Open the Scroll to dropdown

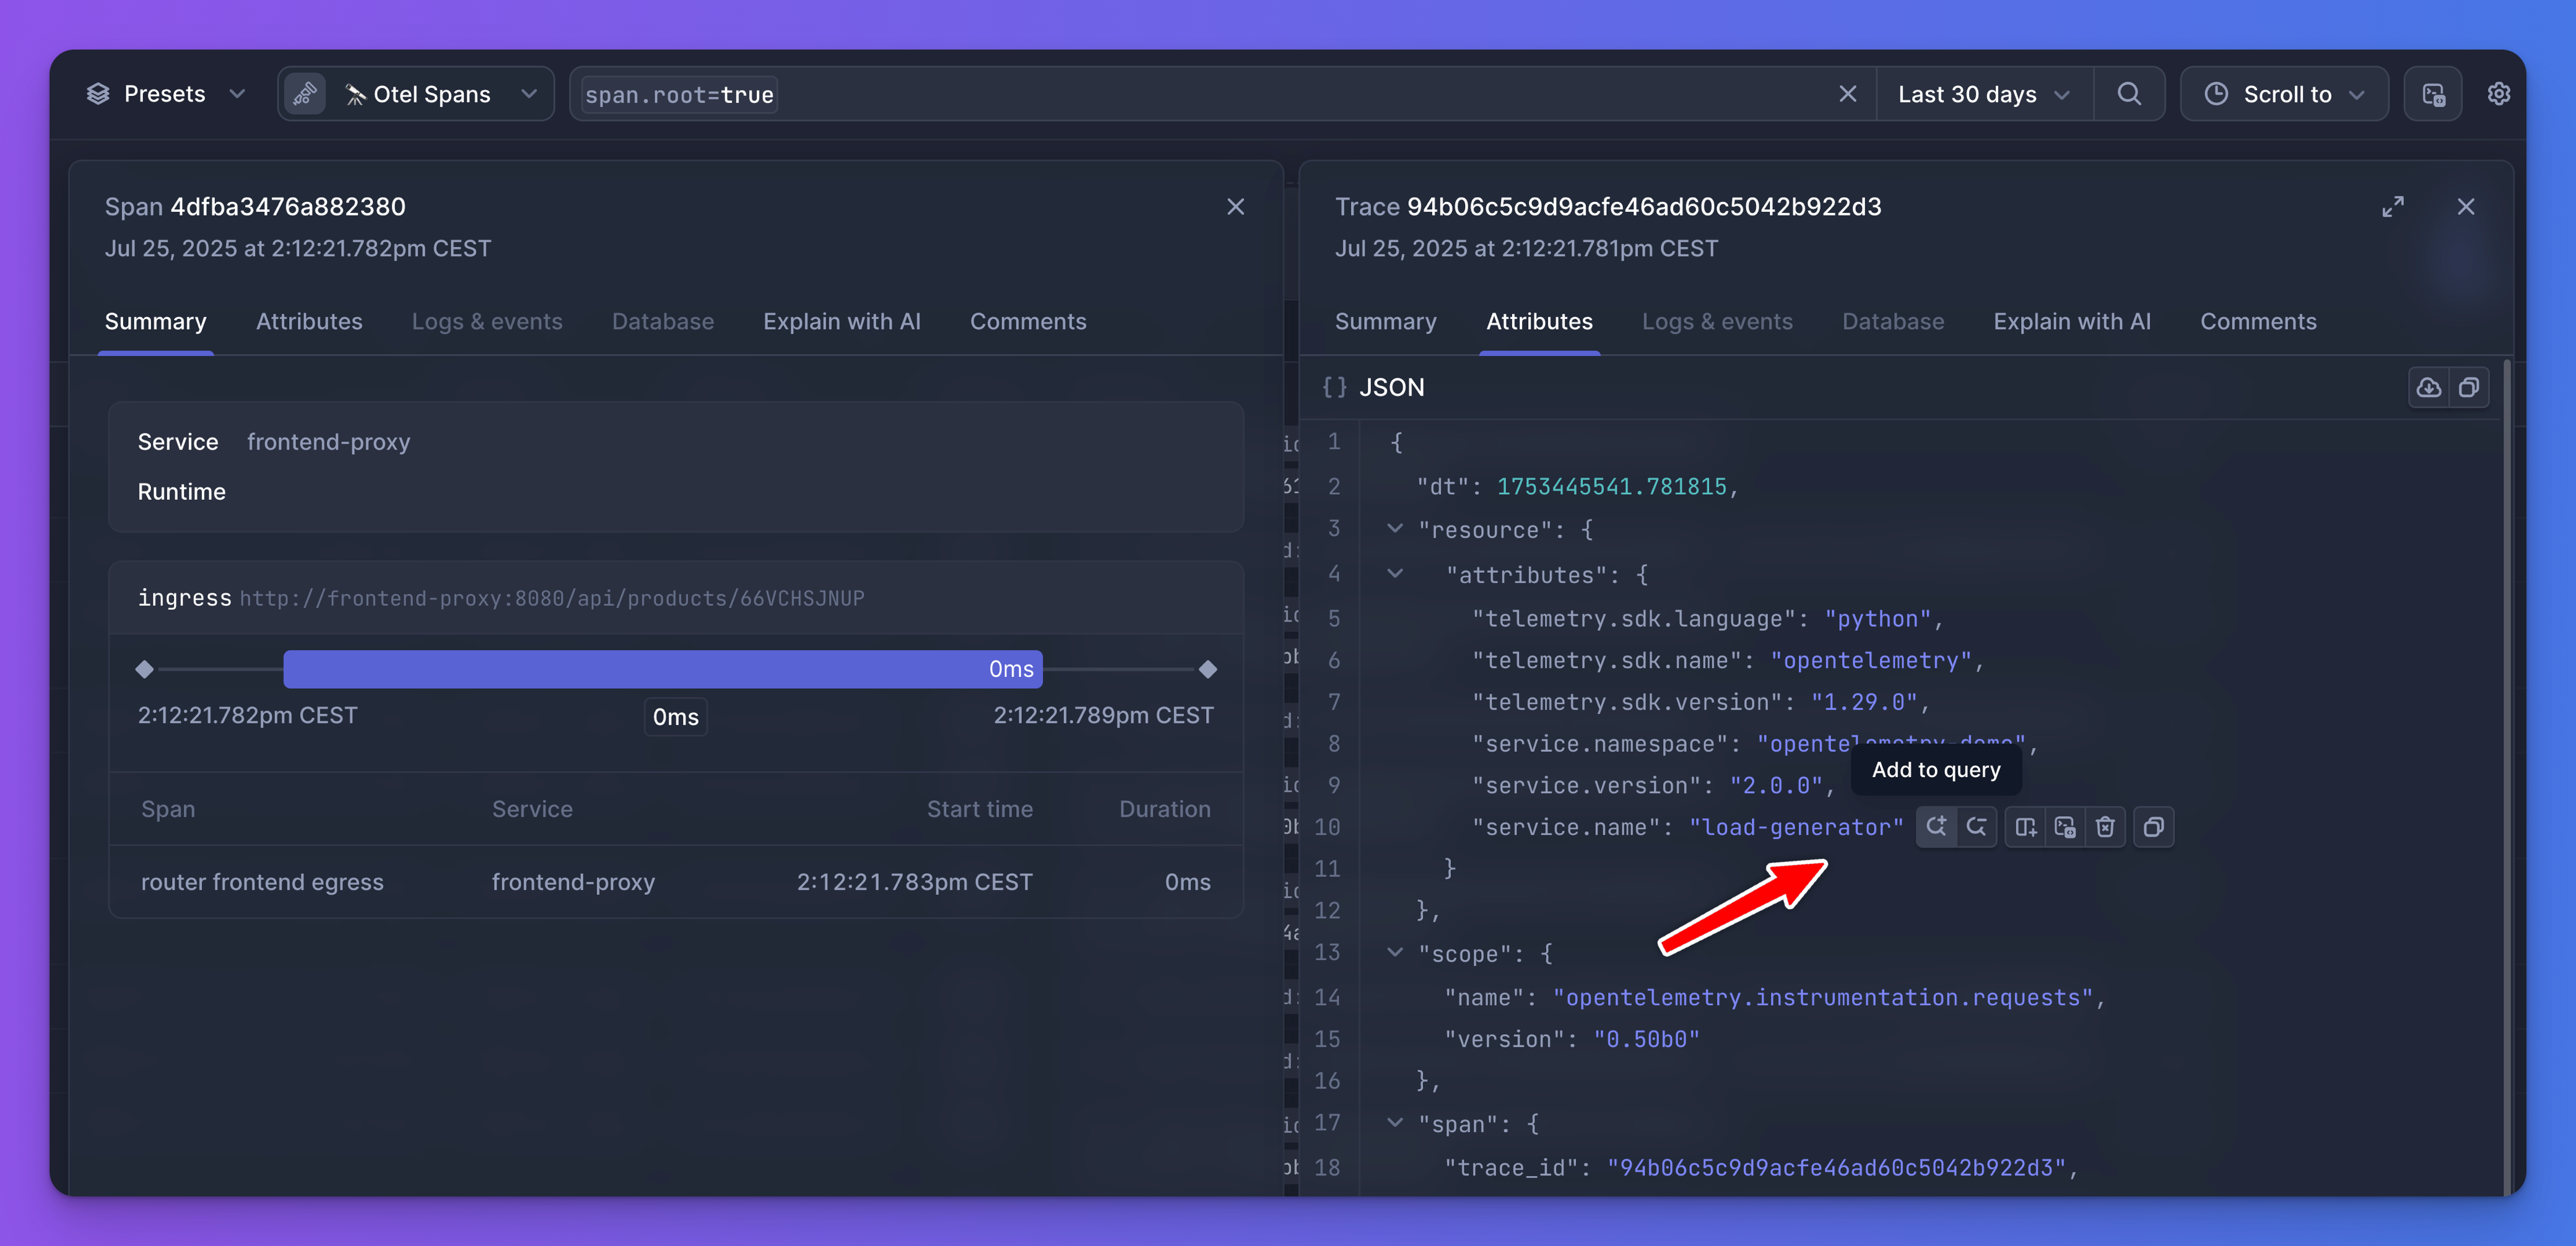pos(2285,94)
